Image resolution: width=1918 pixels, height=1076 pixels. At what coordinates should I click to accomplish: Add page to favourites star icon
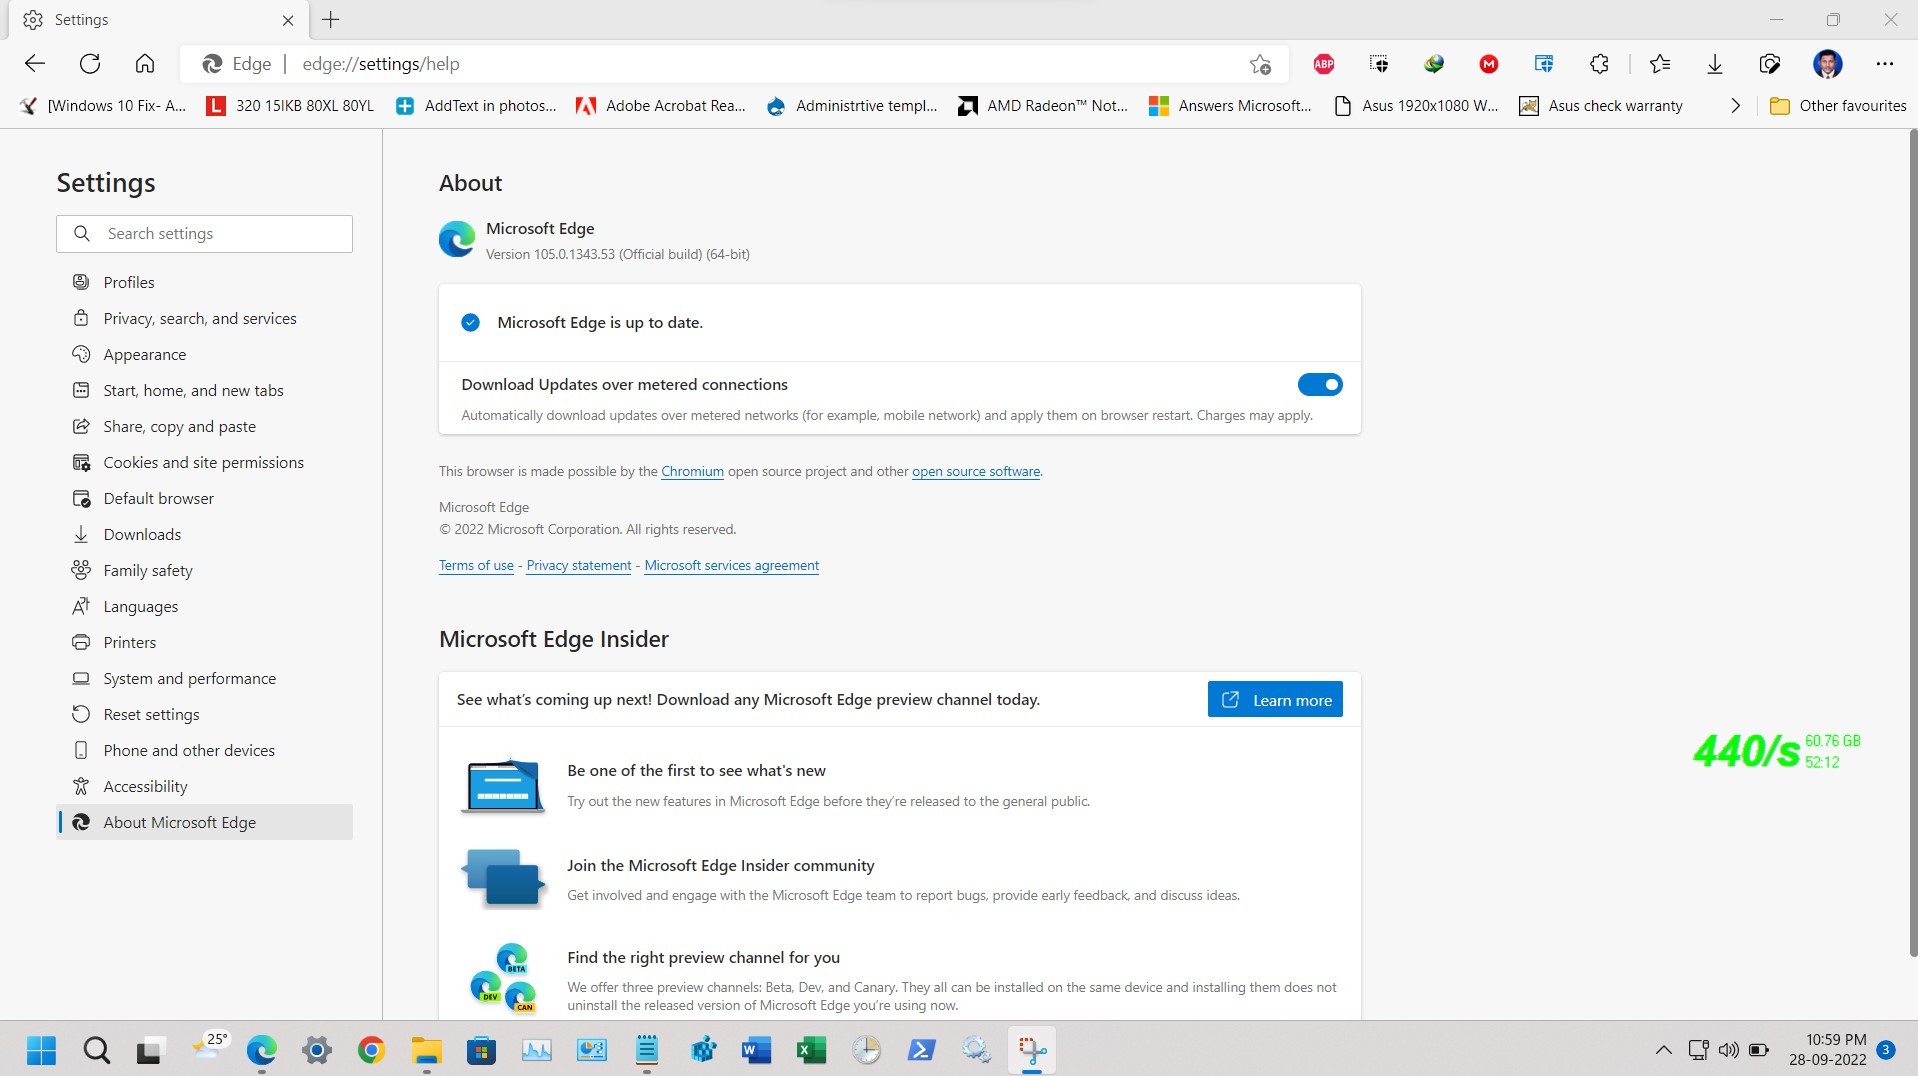click(x=1260, y=64)
